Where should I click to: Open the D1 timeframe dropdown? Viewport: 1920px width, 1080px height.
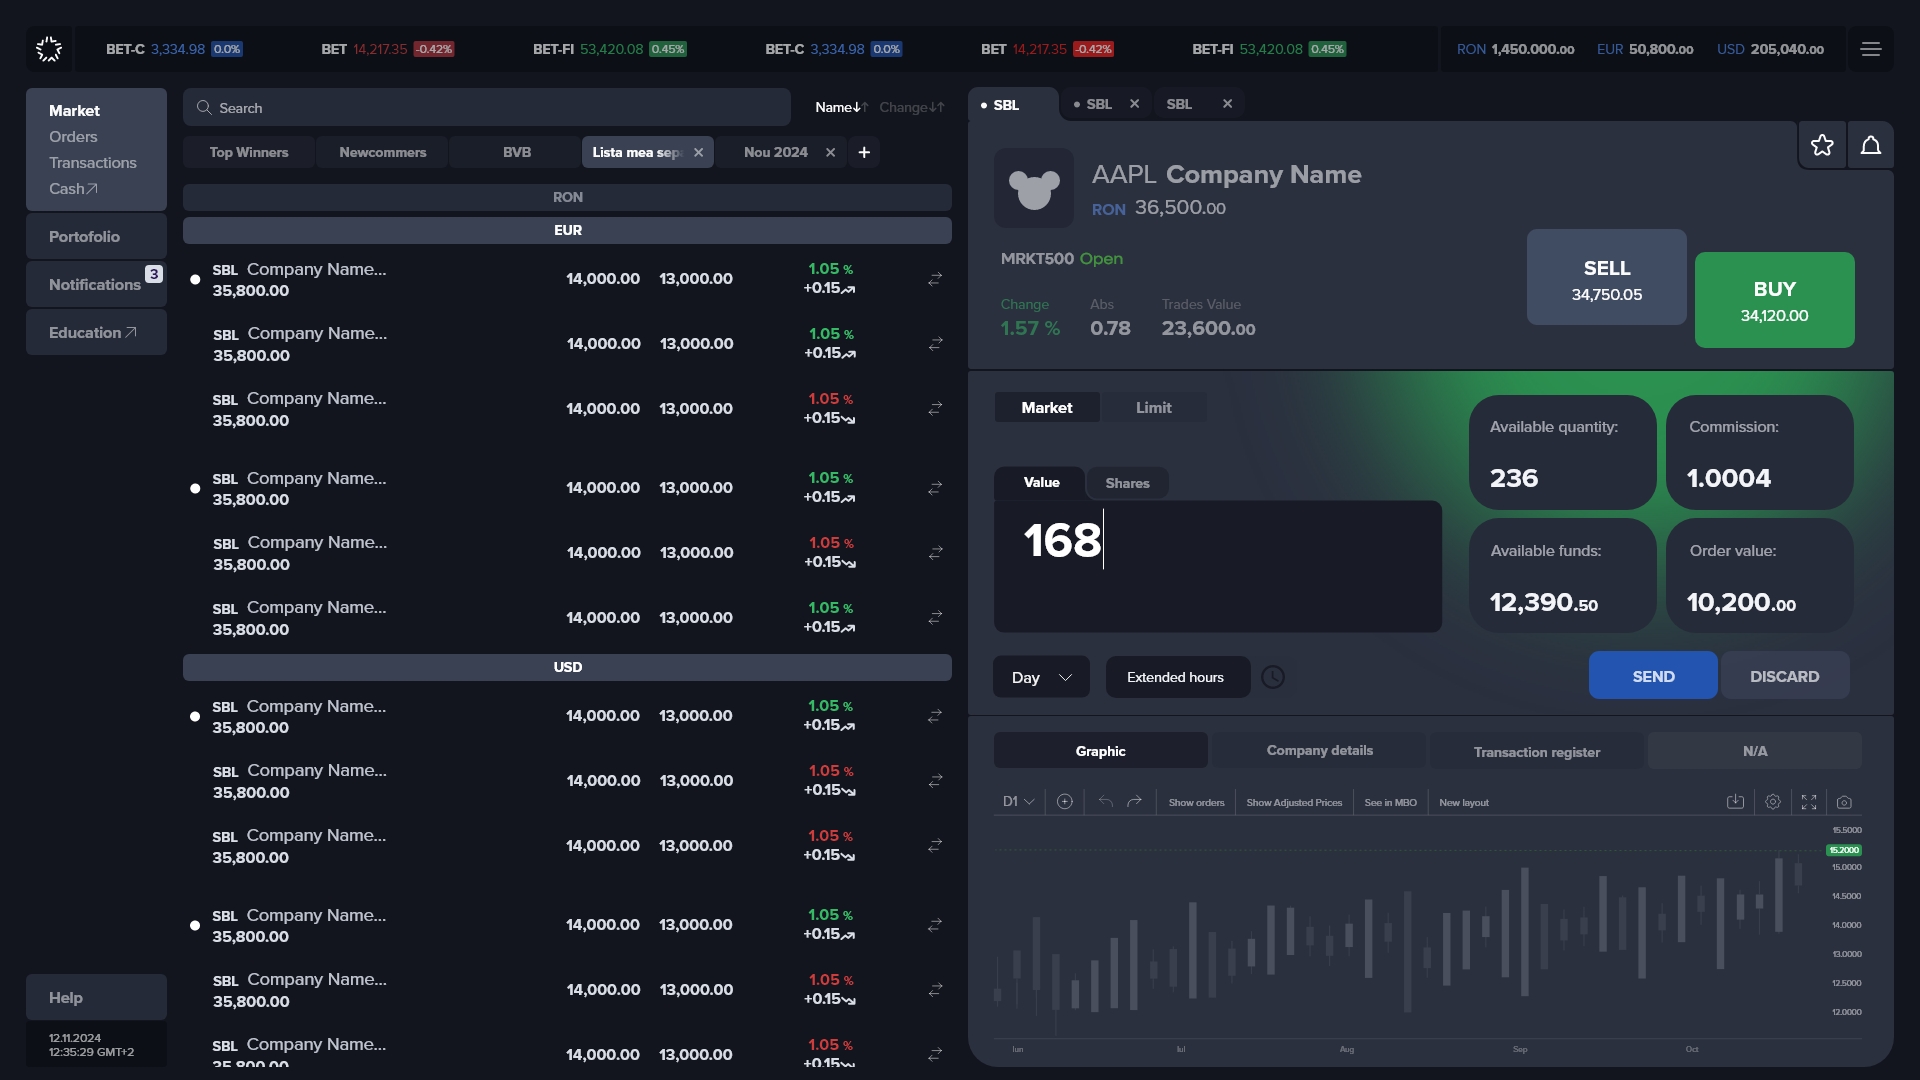(x=1018, y=802)
